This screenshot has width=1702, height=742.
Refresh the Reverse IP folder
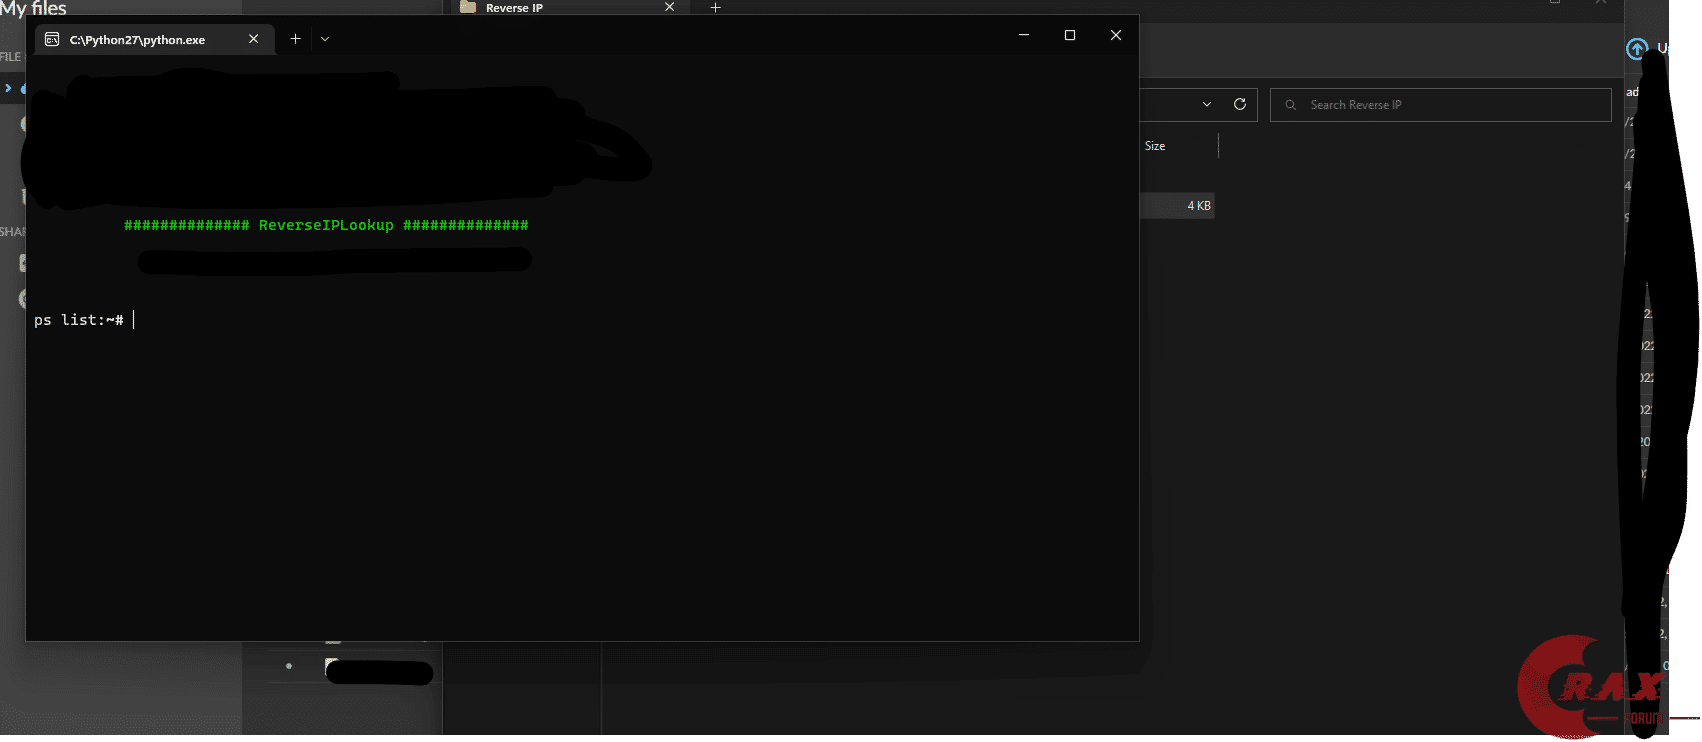pos(1240,104)
